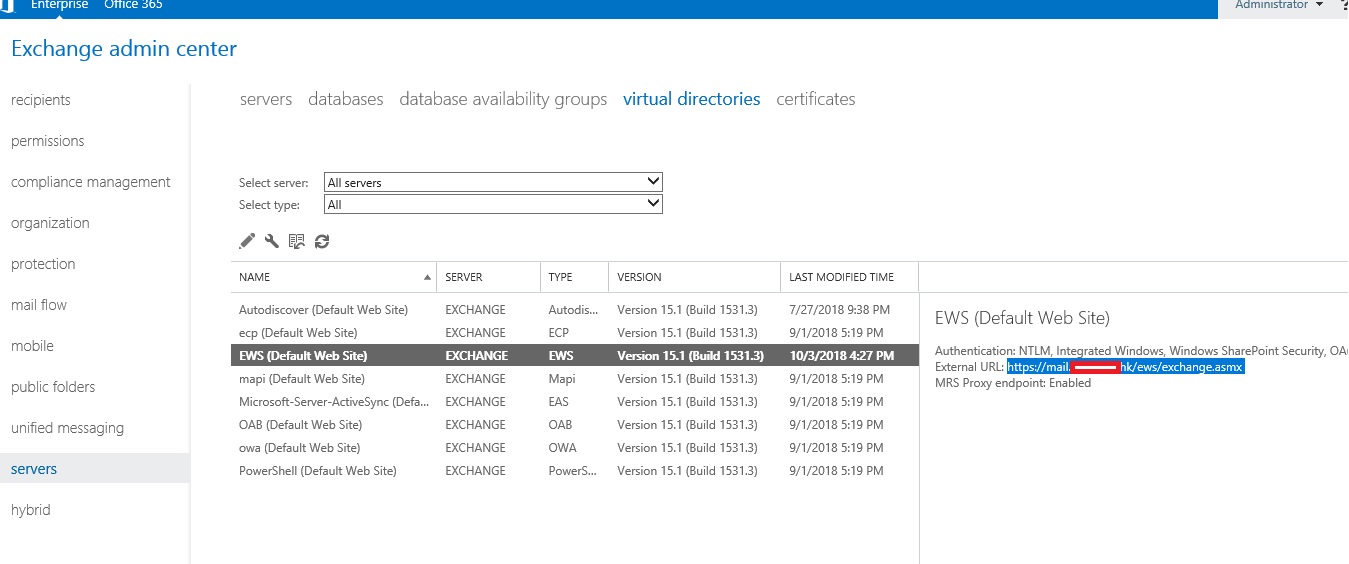Select mapi (Default Web Site) row
The width and height of the screenshot is (1349, 564).
click(x=574, y=379)
